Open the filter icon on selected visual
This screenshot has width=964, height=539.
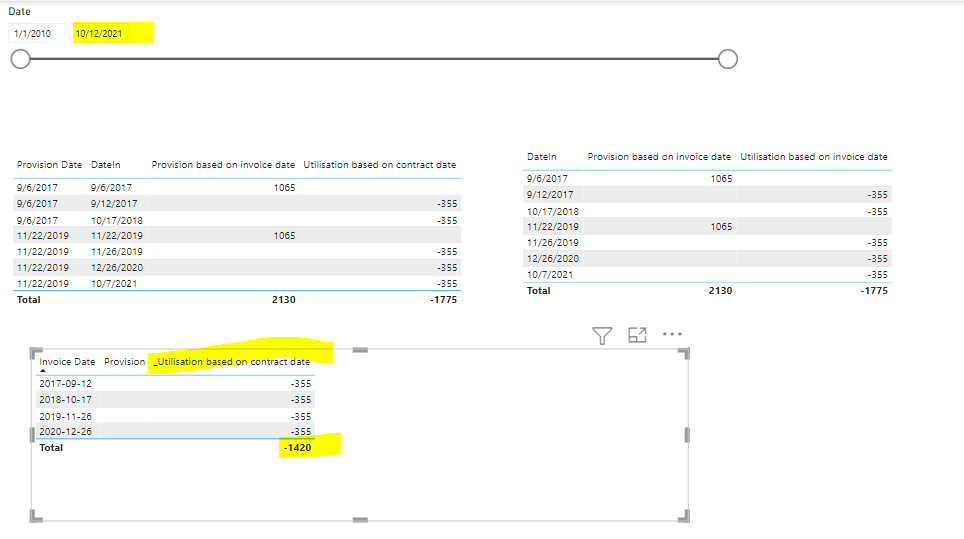tap(602, 336)
